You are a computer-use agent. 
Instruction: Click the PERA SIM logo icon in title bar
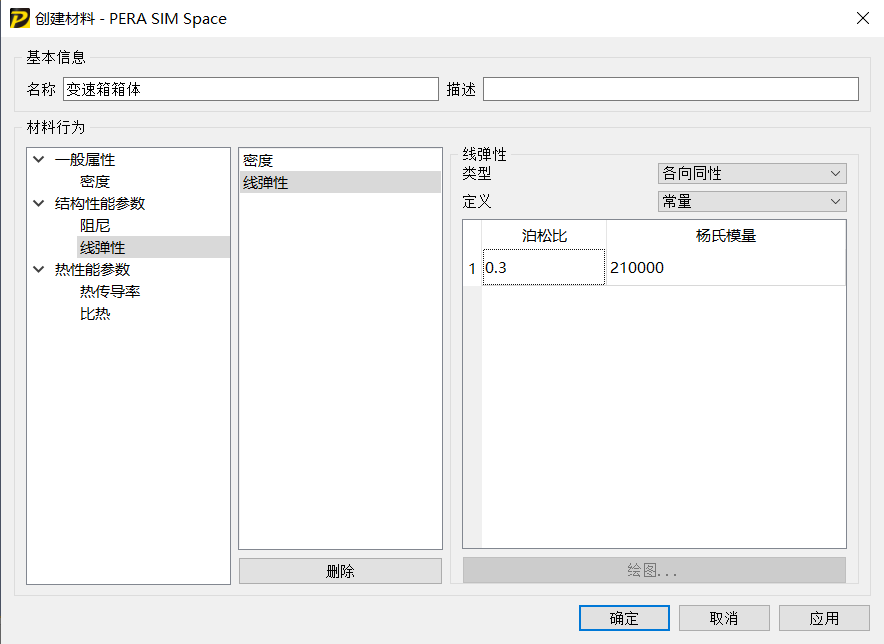pos(17,18)
